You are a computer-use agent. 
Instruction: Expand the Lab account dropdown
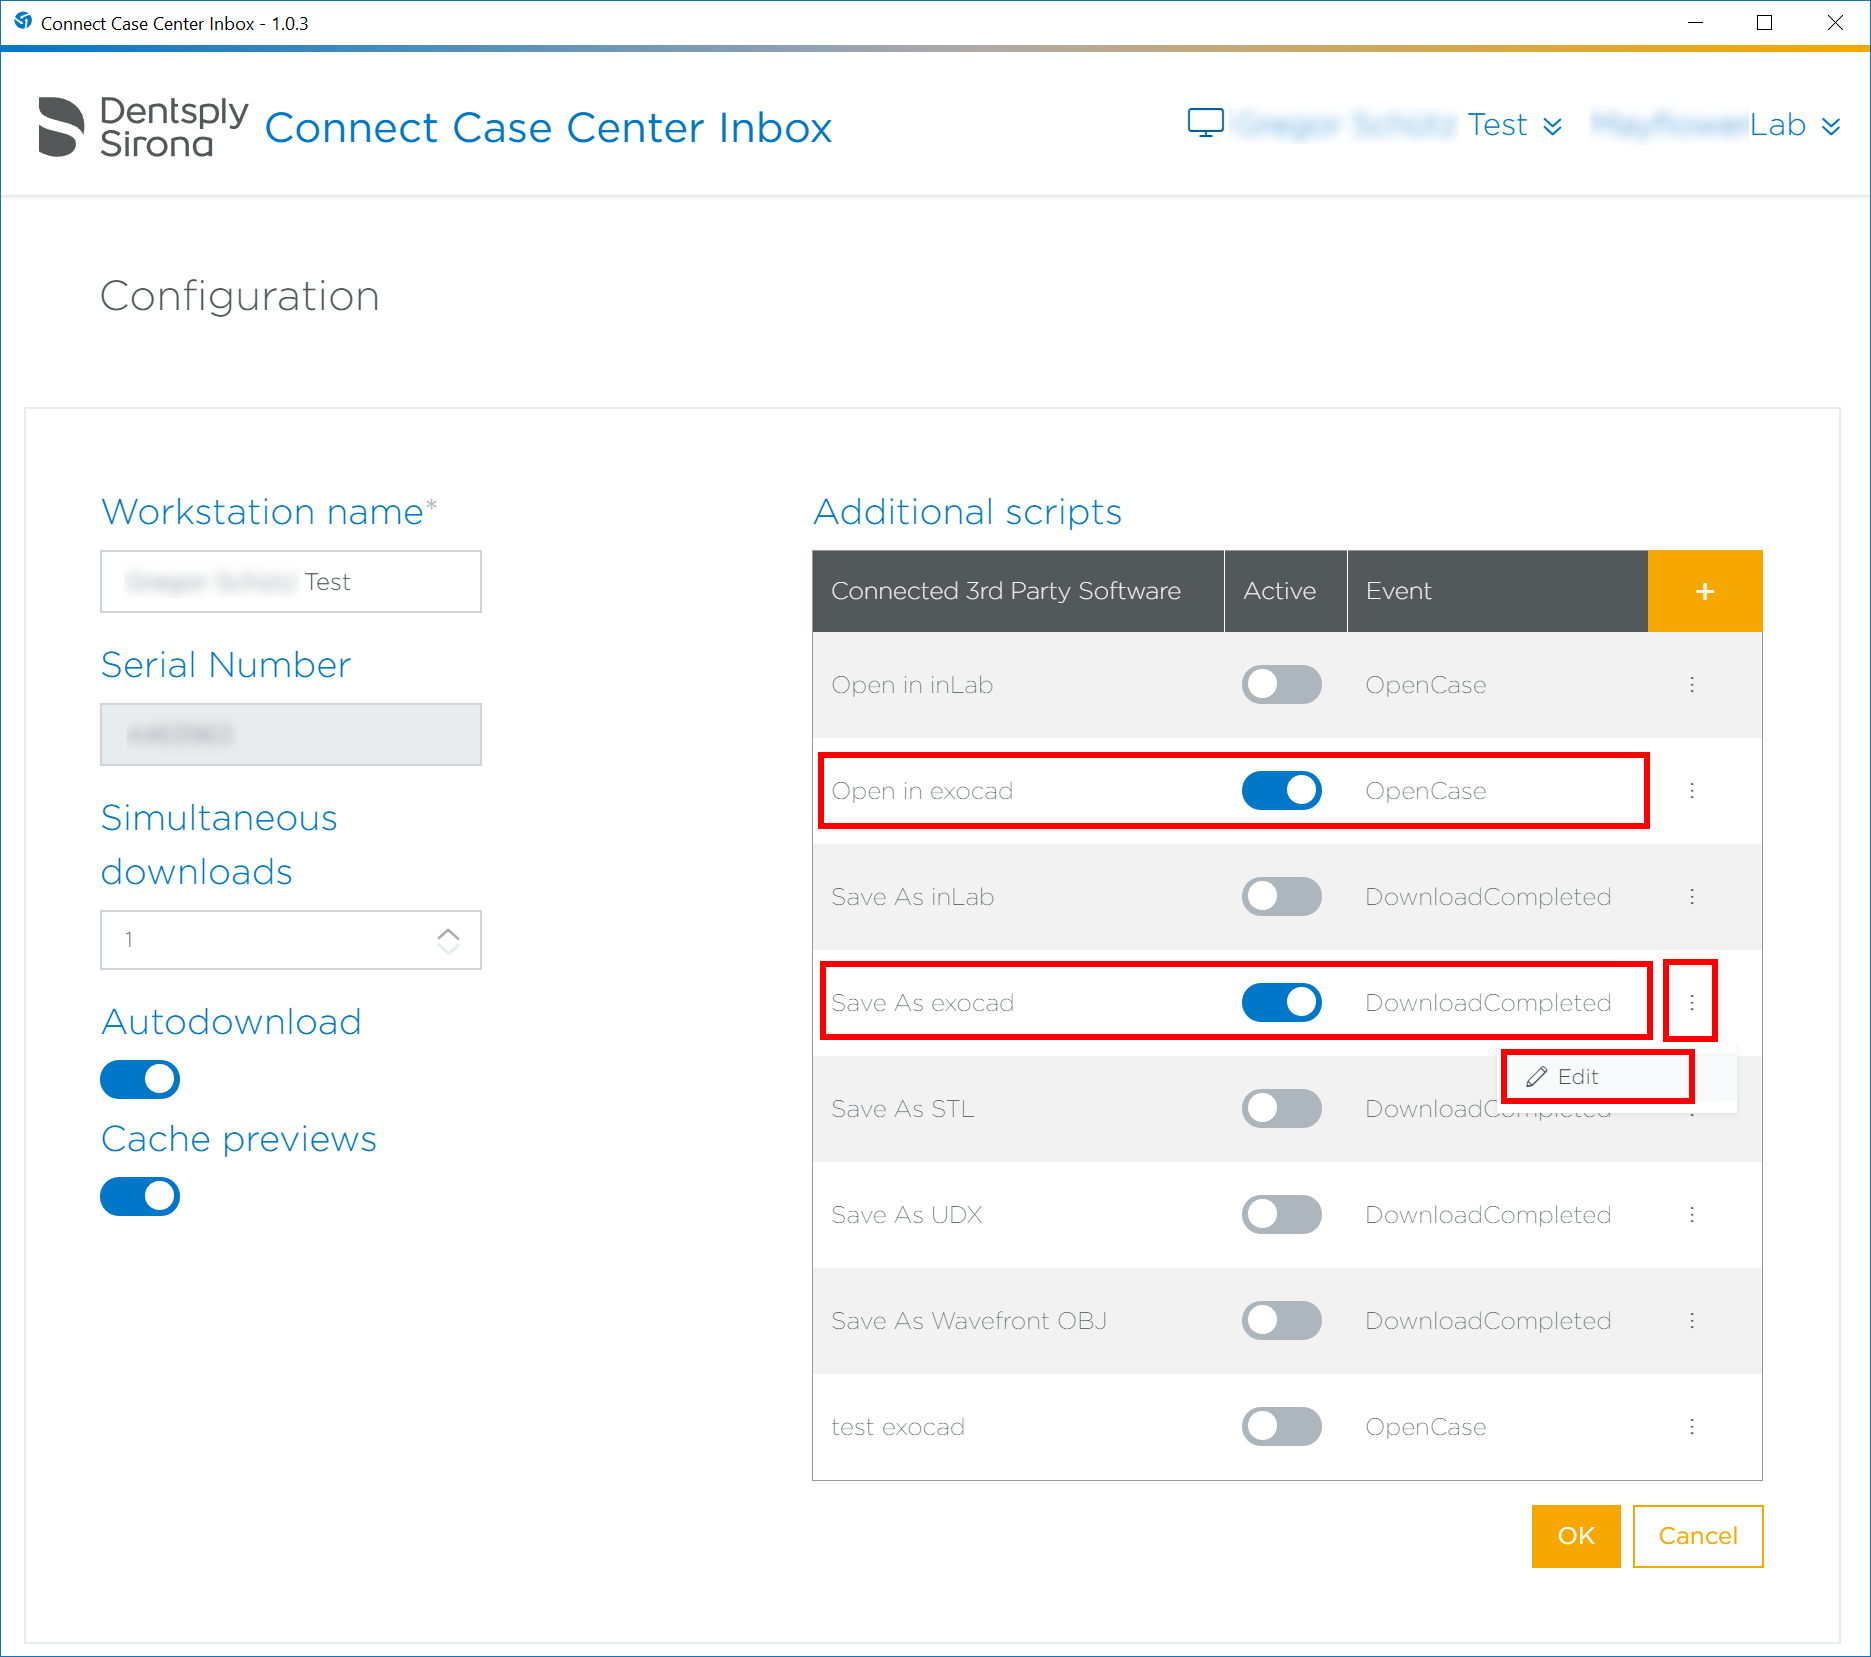click(1831, 126)
